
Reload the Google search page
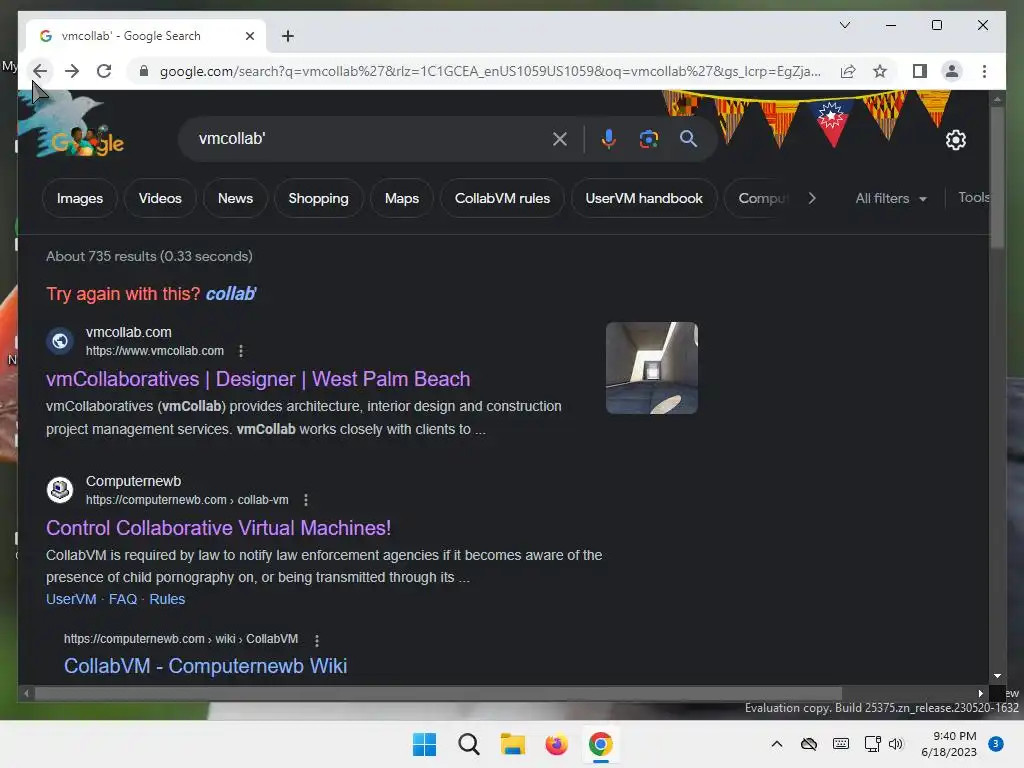coord(104,71)
